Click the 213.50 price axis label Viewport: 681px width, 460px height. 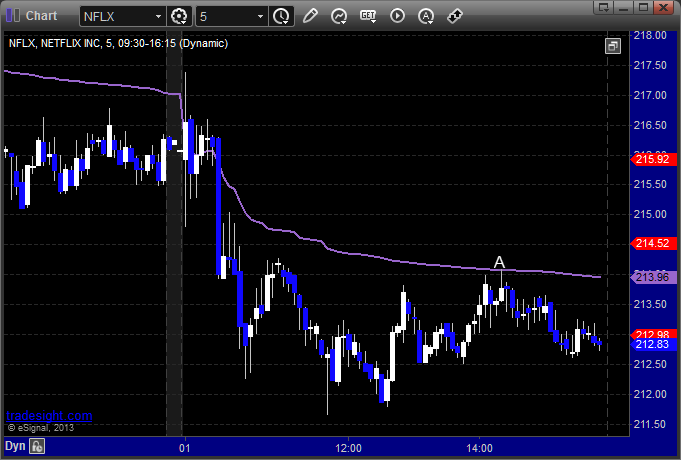(650, 304)
